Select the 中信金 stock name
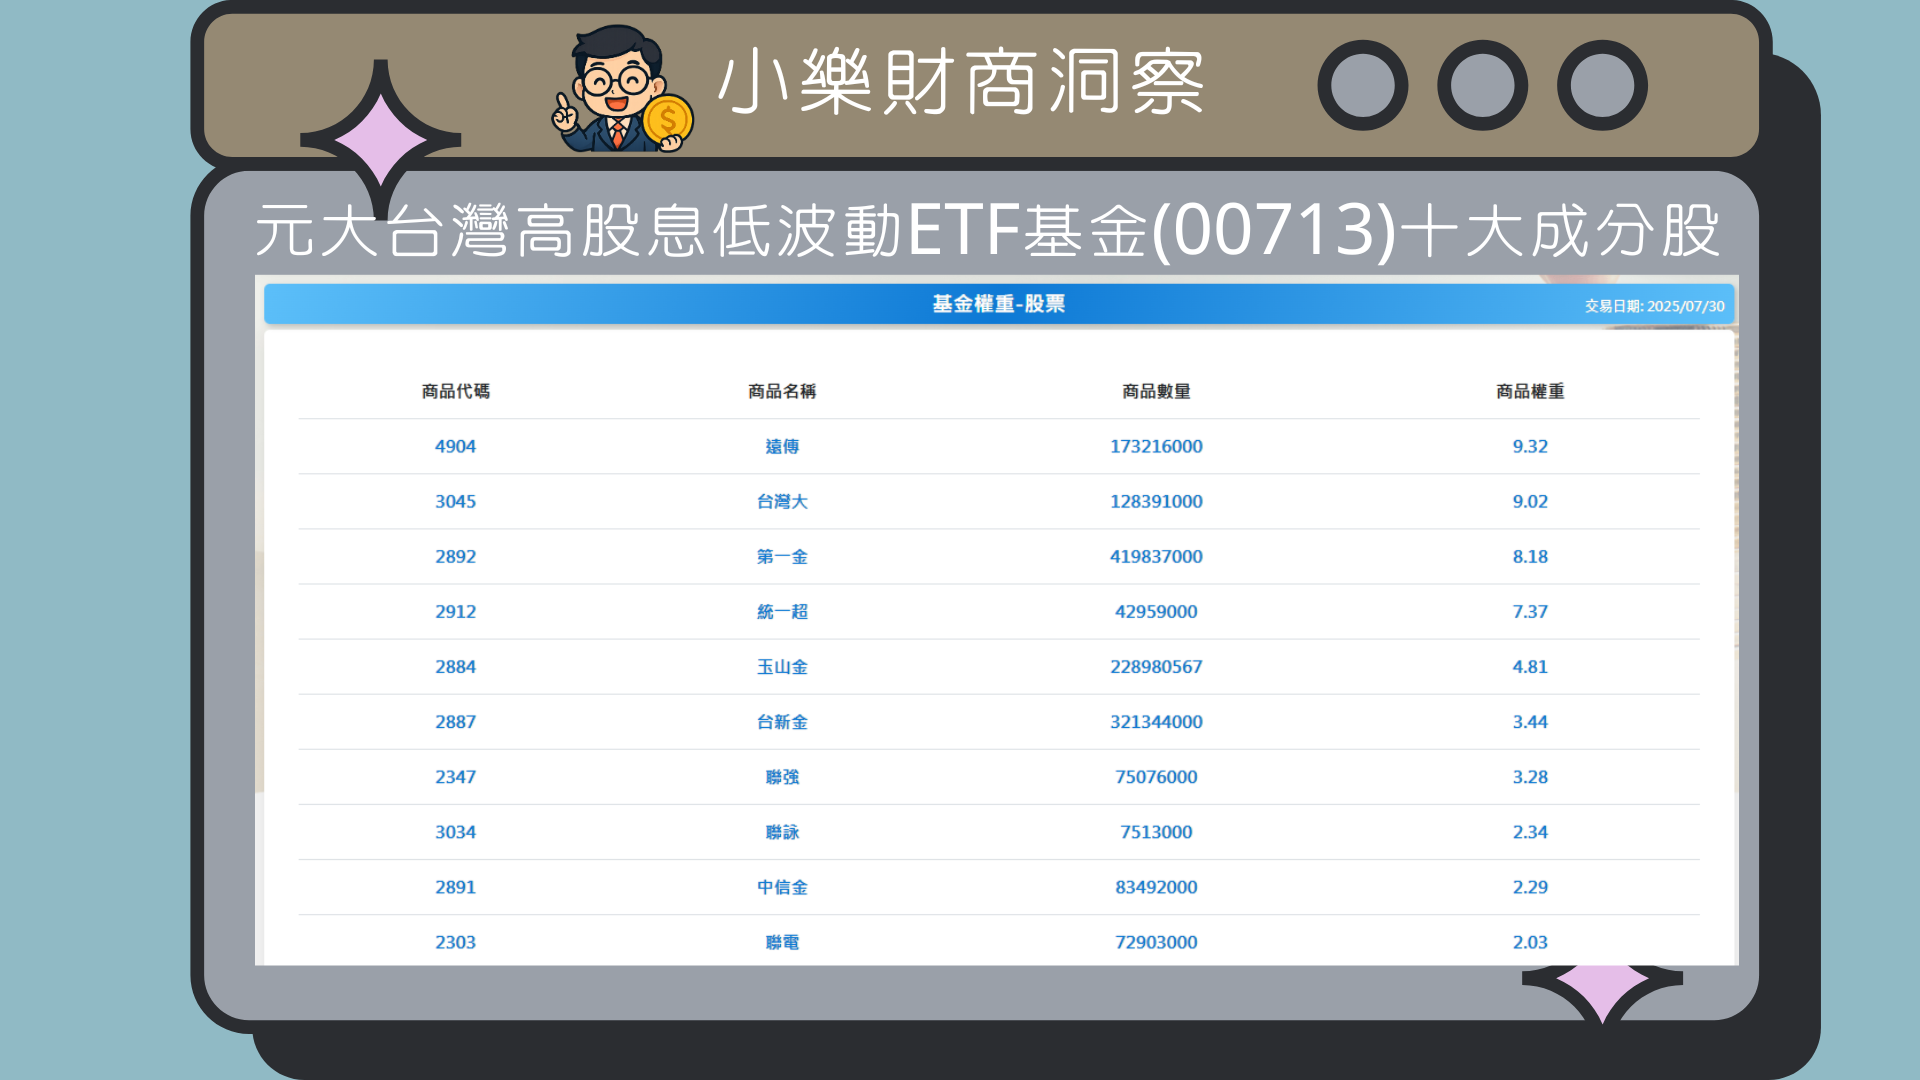The image size is (1920, 1080). 781,886
